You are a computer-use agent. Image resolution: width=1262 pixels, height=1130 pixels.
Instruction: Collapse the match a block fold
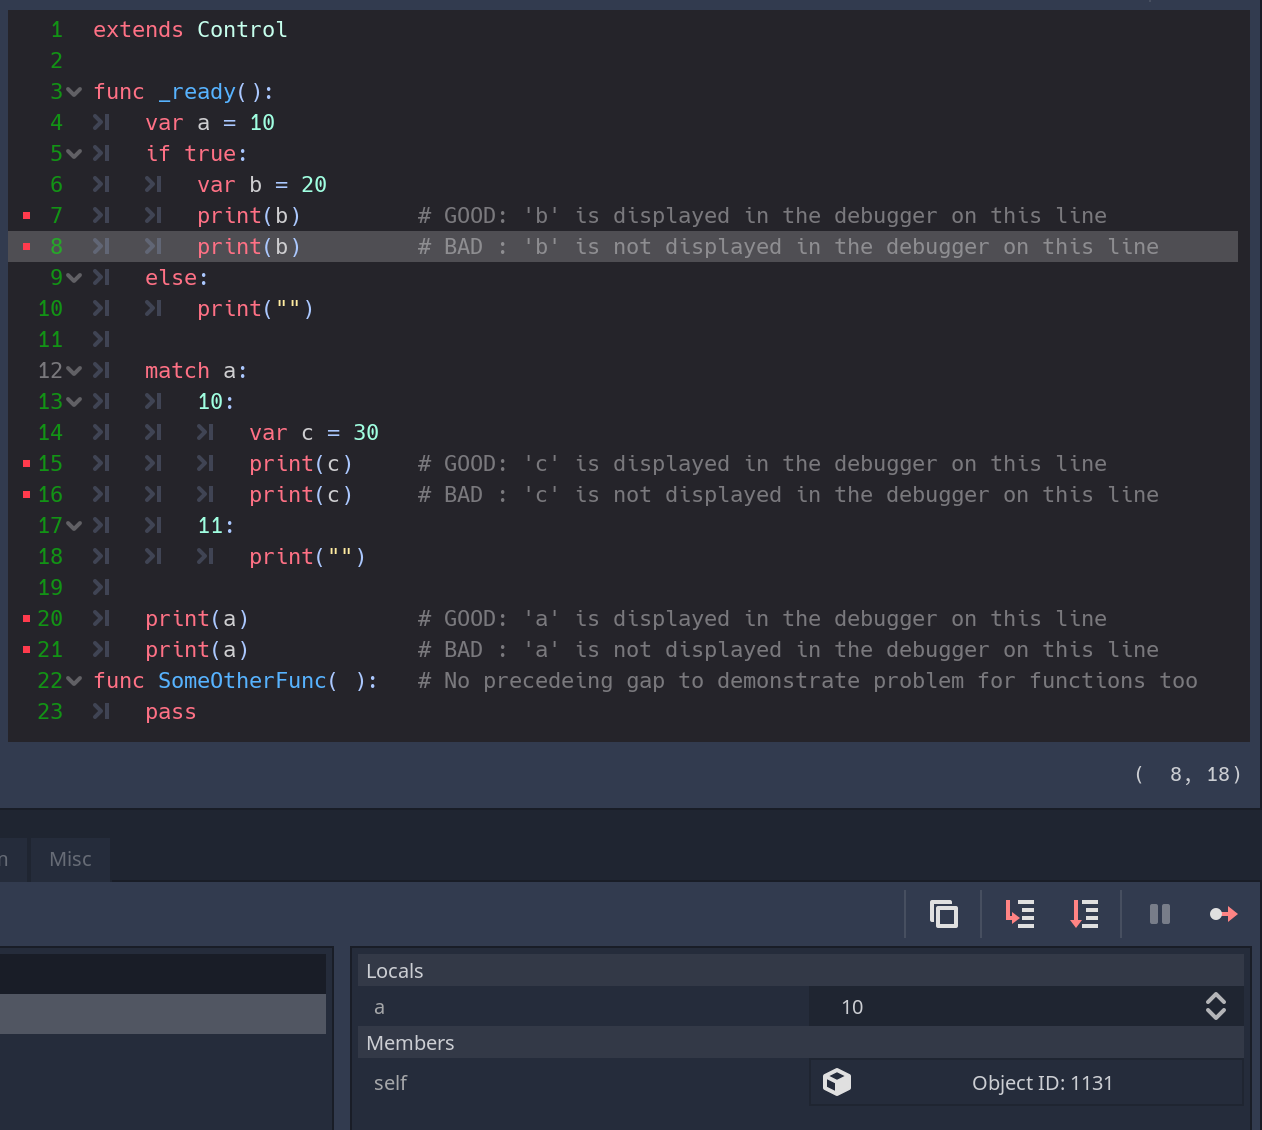pyautogui.click(x=75, y=370)
